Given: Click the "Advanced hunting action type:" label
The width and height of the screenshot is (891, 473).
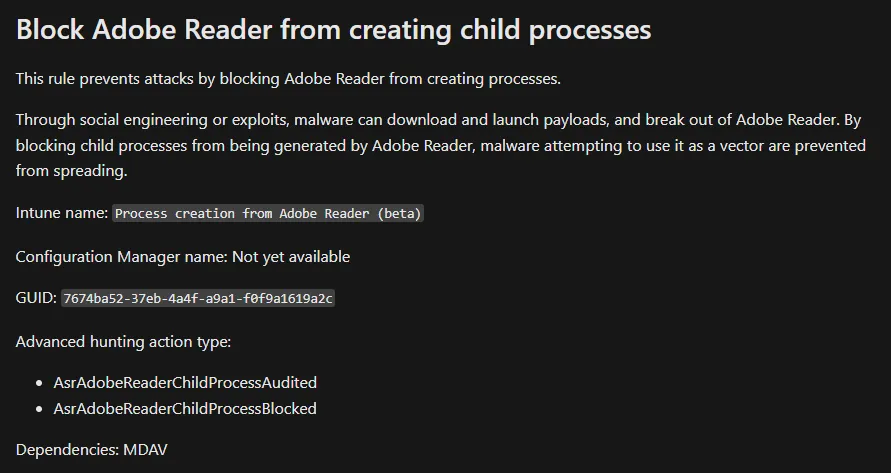Looking at the screenshot, I should click(123, 341).
